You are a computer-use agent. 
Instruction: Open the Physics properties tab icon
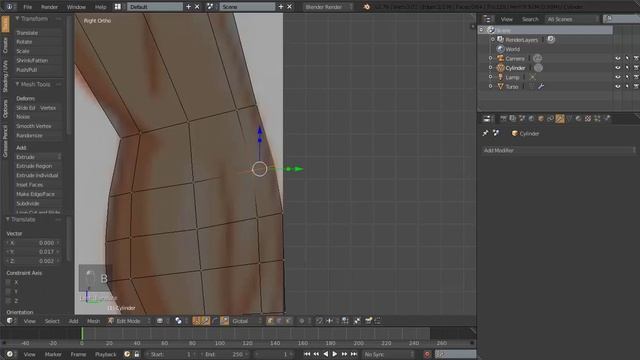[x=607, y=118]
